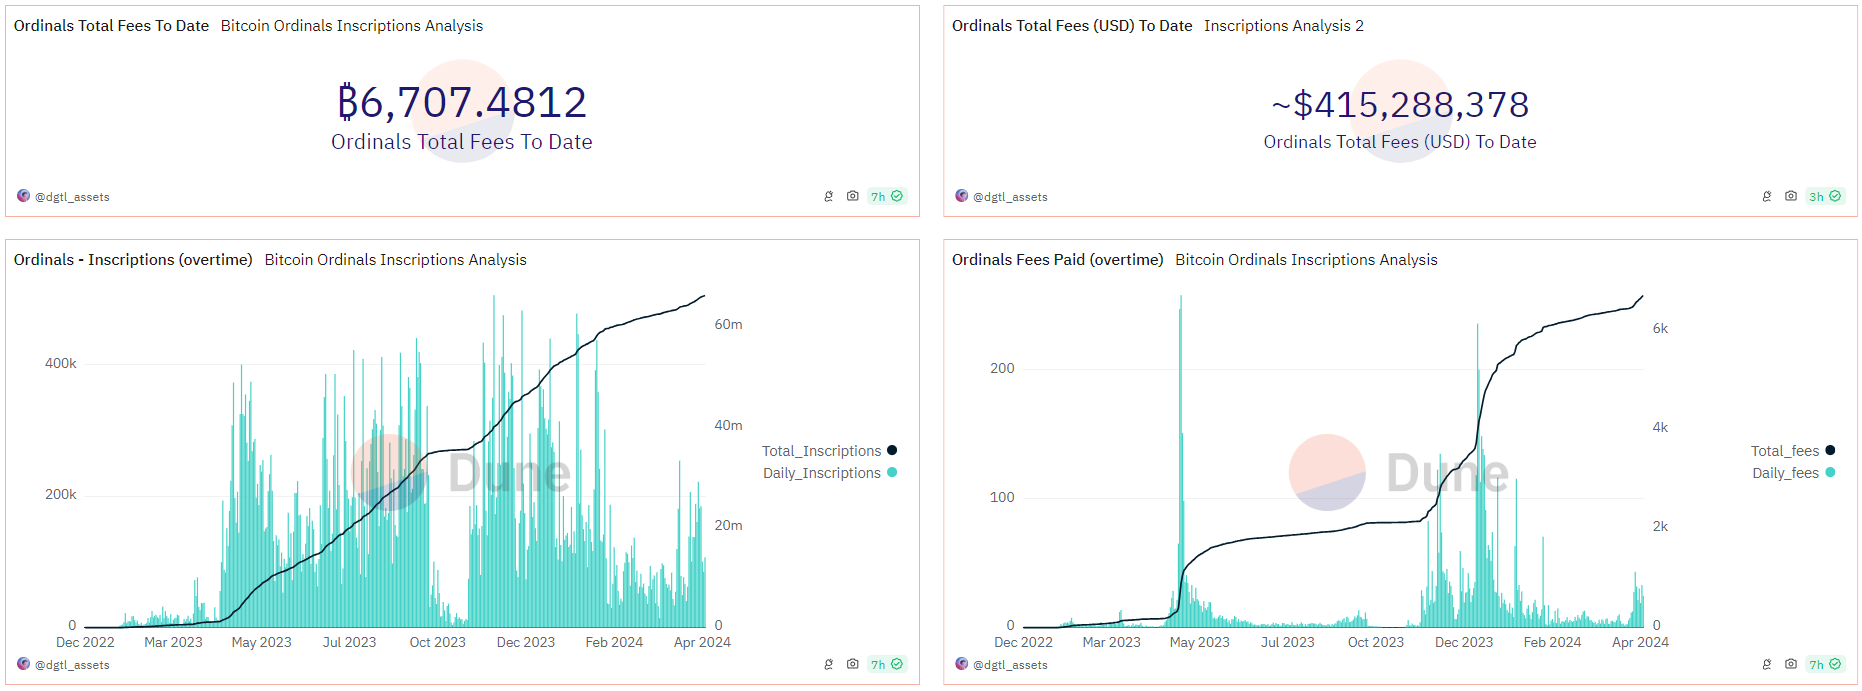This screenshot has width=1862, height=691.
Task: Open Ordinals Total Fees To Date title
Action: [x=111, y=26]
